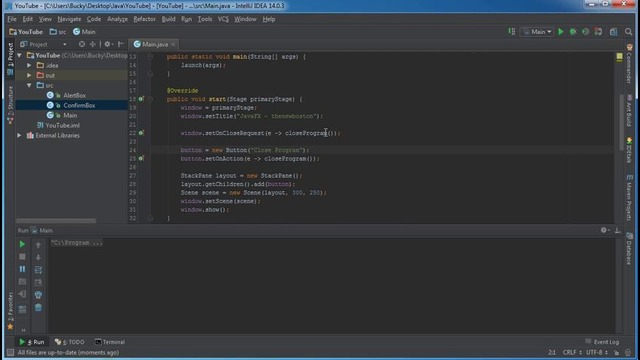Hide Run panel with the hide icon
The image size is (640, 360).
click(x=618, y=230)
